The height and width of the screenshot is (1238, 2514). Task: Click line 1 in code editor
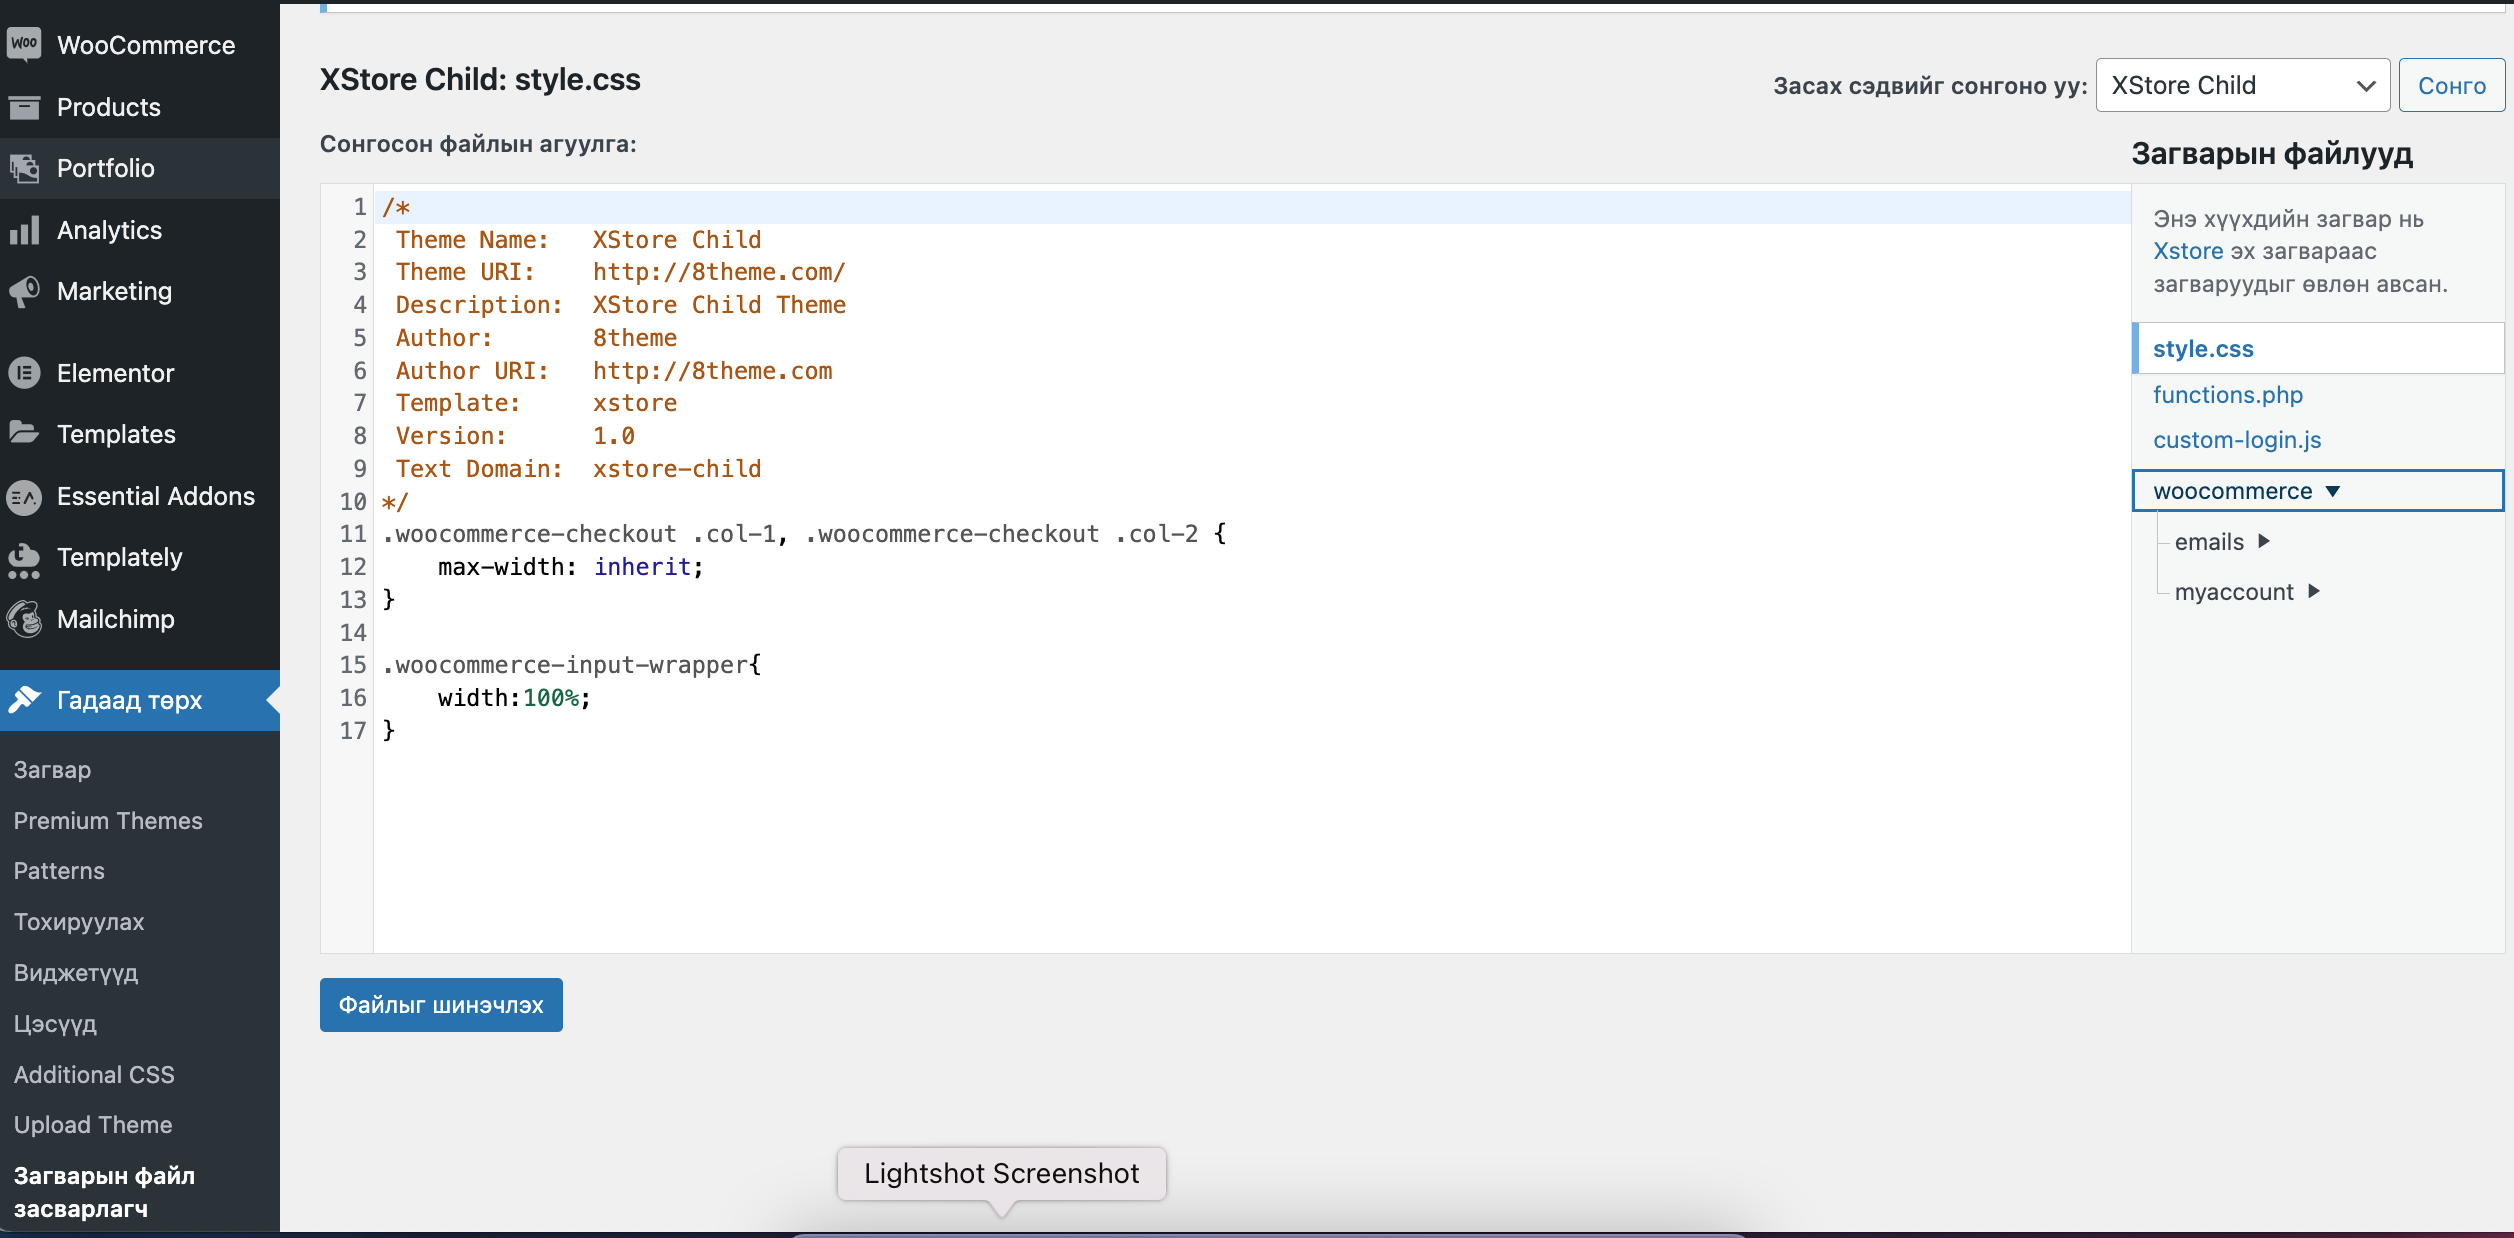(x=1250, y=207)
